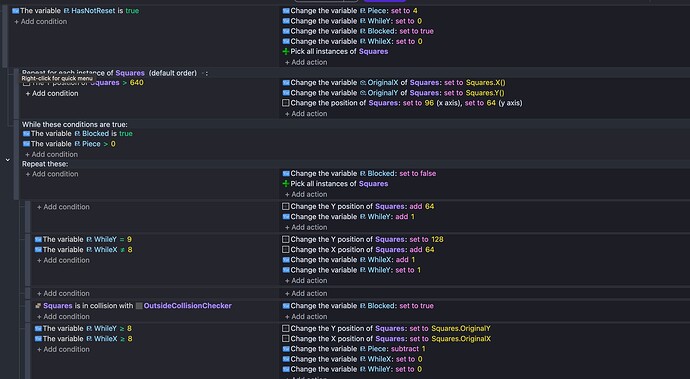
Task: Add condition below HasNotReset is true
Action: point(40,22)
